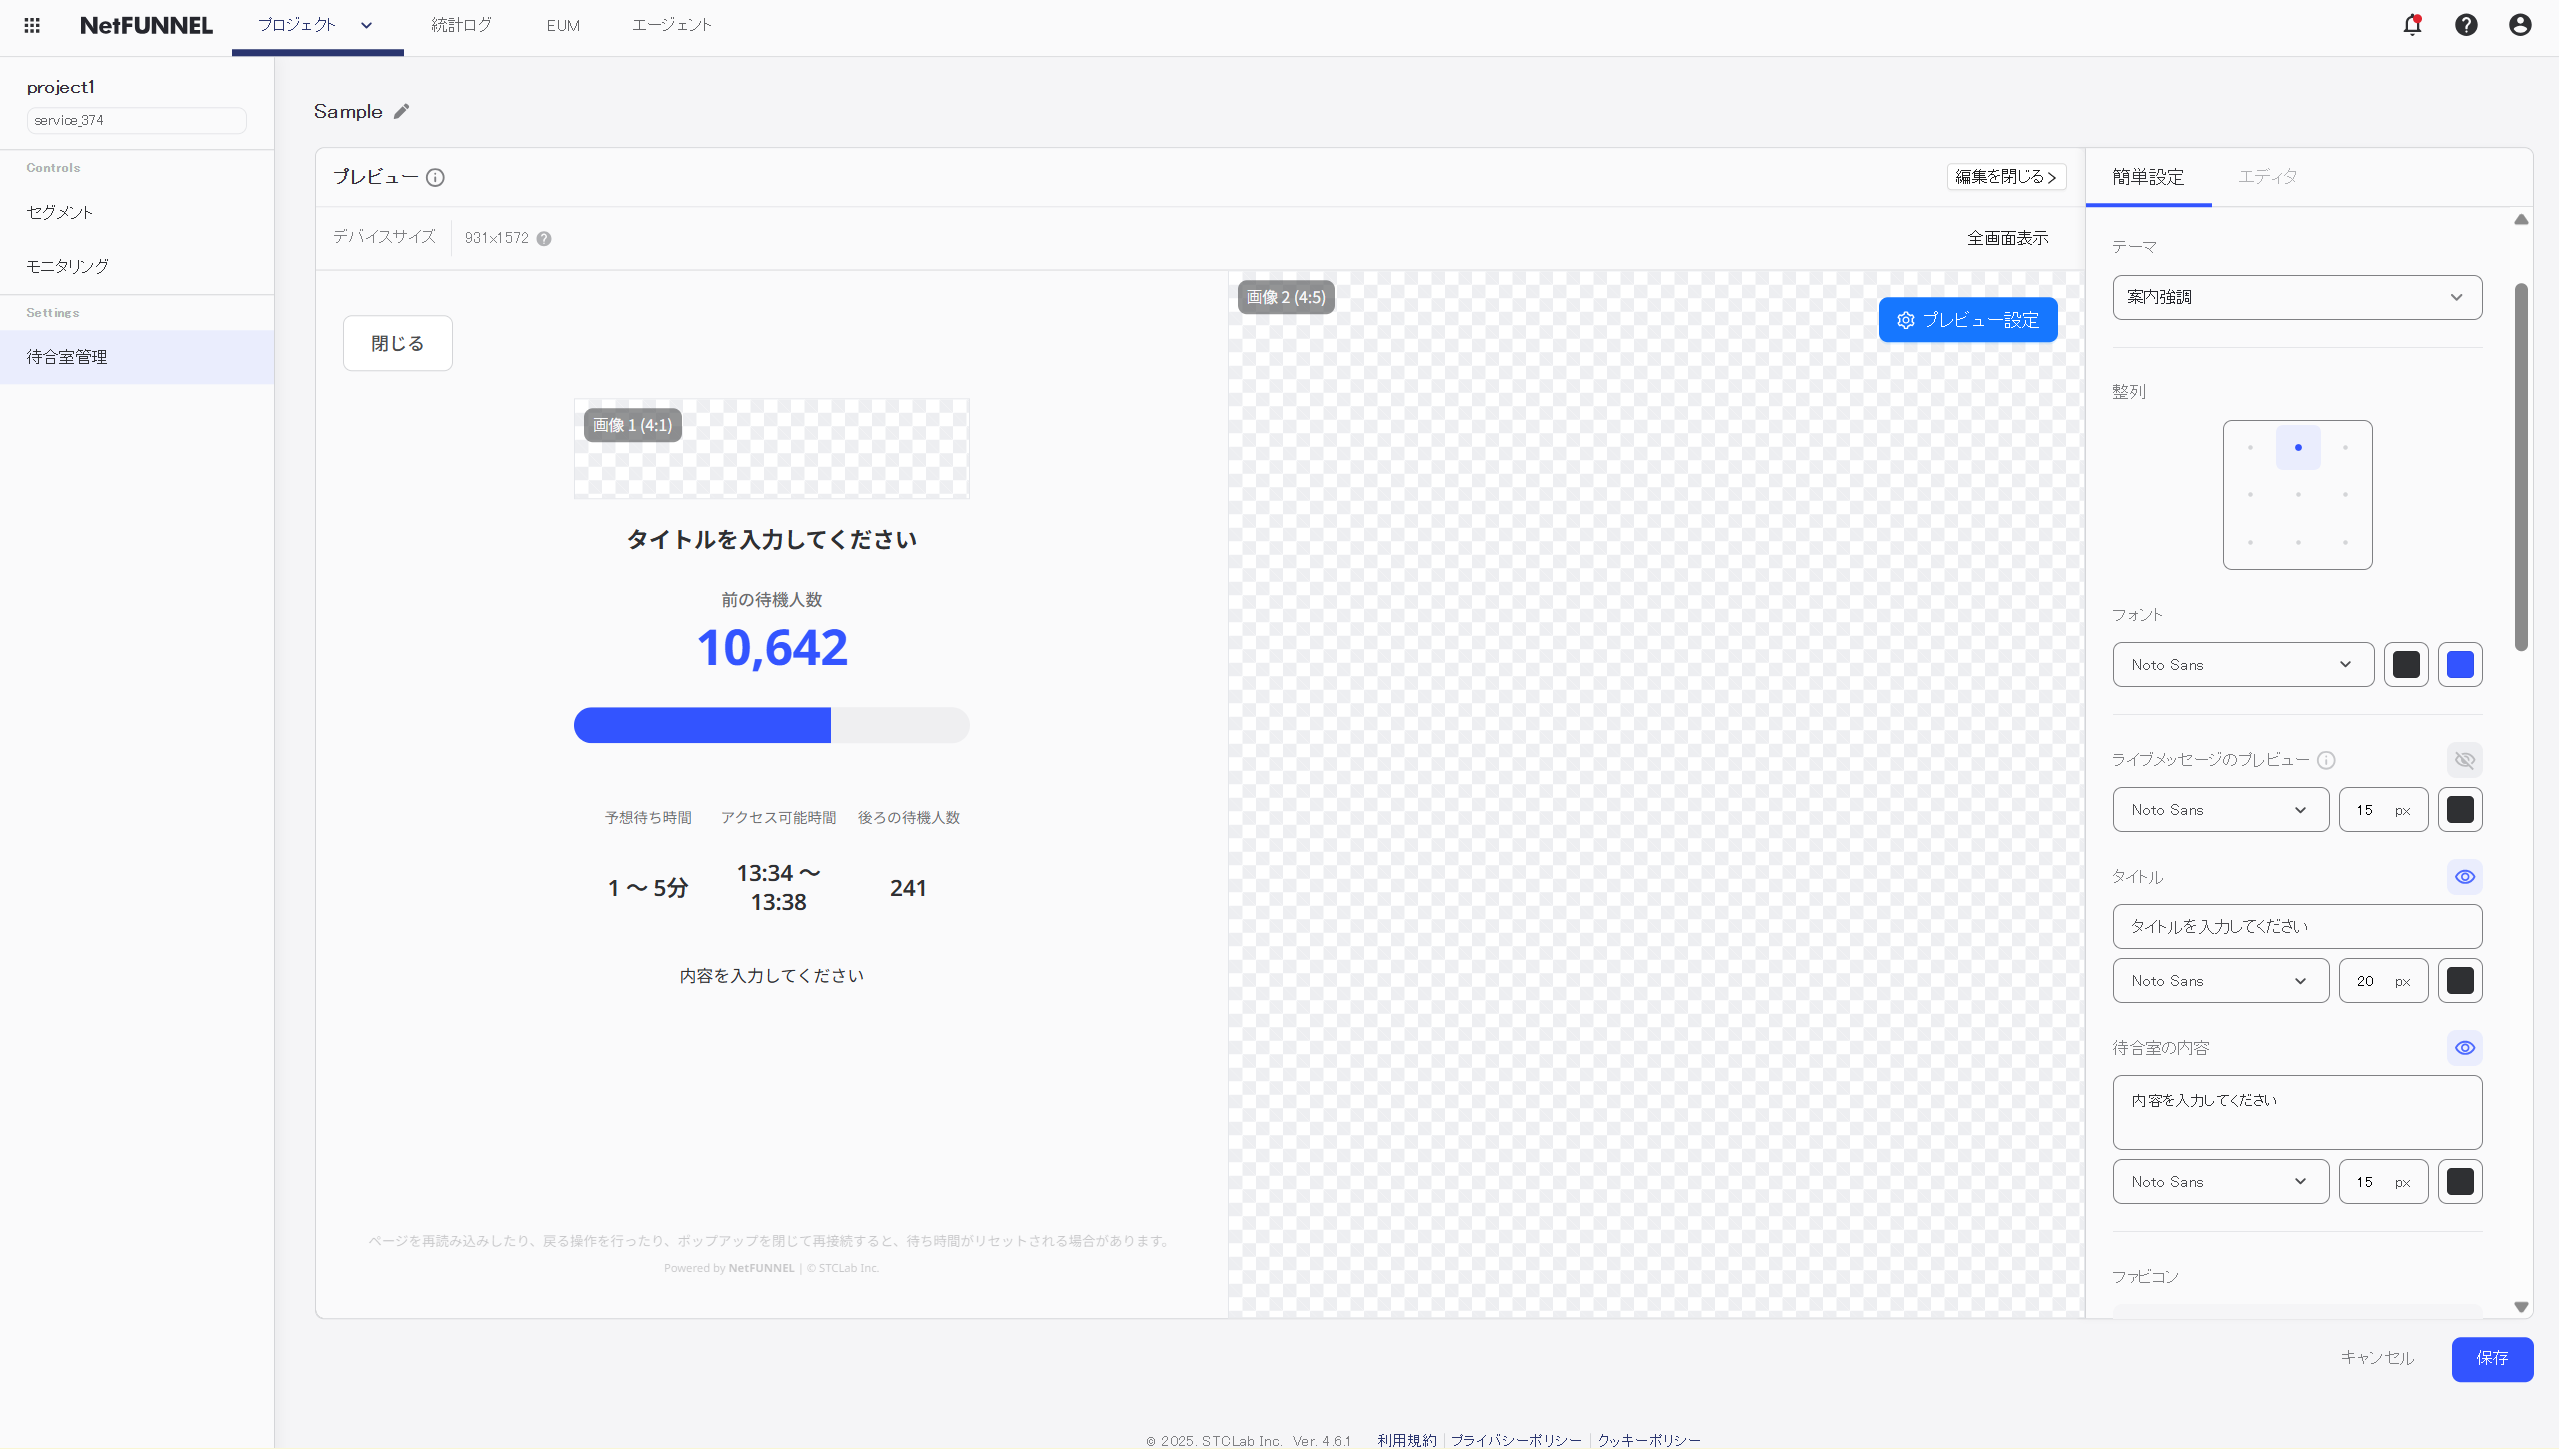The width and height of the screenshot is (2559, 1449).
Task: Click the help icon next to 931x1572
Action: (x=544, y=238)
